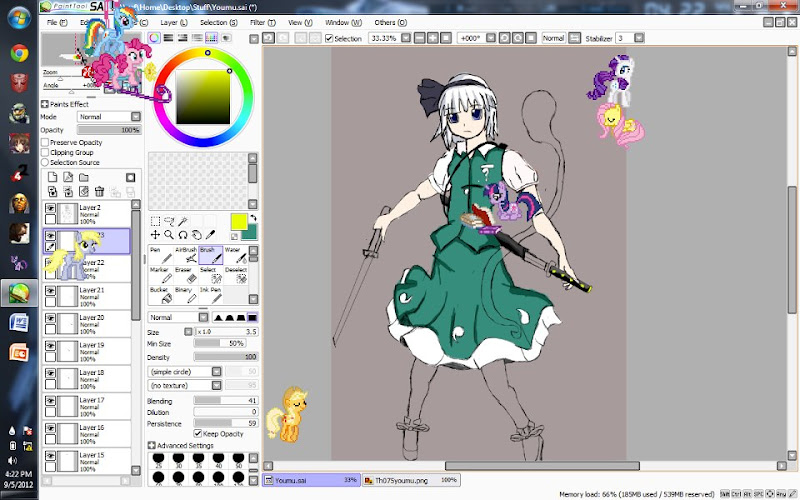Choose the Deselect pen tool

(x=235, y=275)
